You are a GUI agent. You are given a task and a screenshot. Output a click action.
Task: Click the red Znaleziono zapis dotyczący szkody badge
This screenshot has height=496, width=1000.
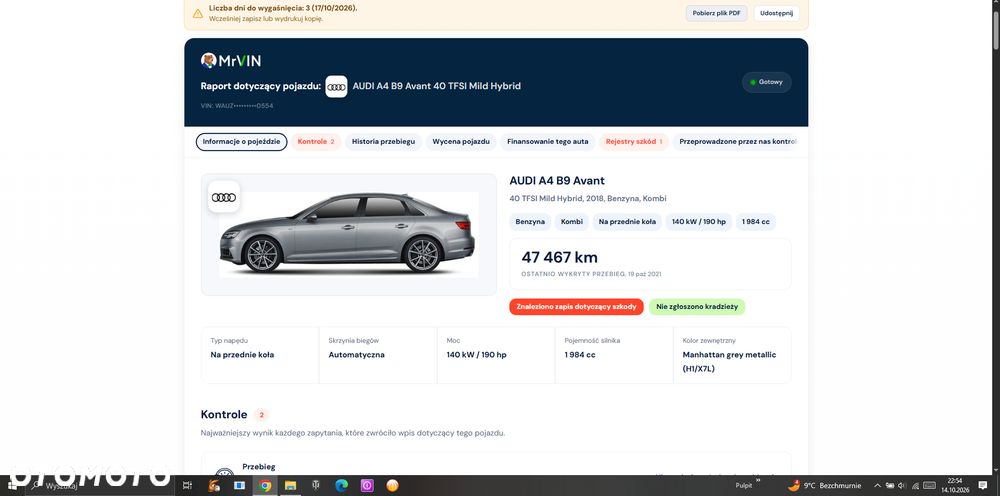pyautogui.click(x=577, y=307)
